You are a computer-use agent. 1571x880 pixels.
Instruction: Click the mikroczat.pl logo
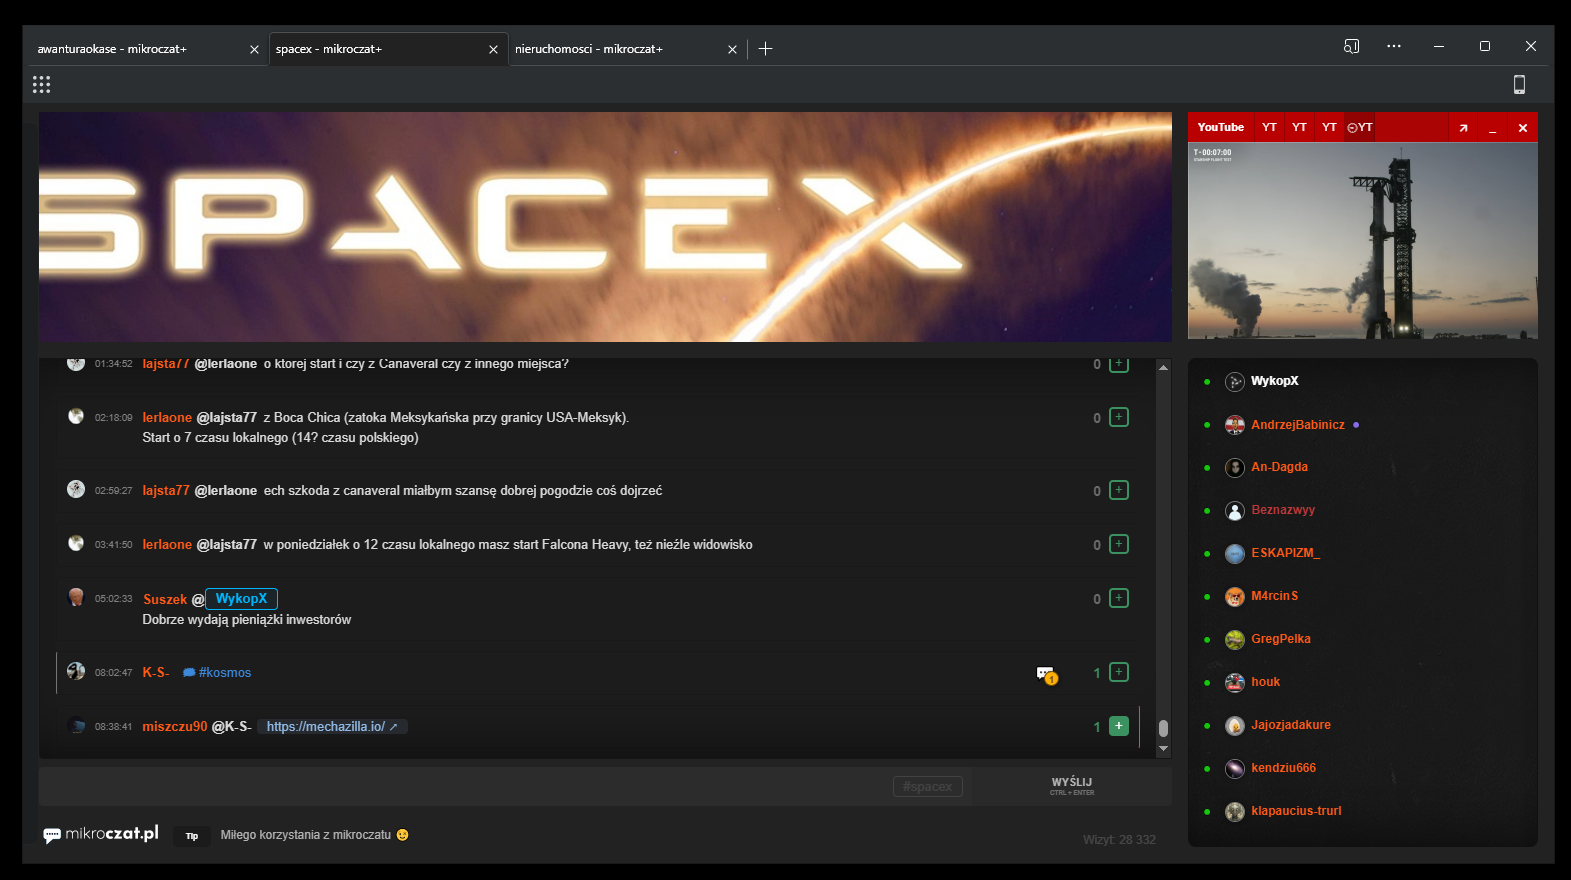click(x=101, y=834)
